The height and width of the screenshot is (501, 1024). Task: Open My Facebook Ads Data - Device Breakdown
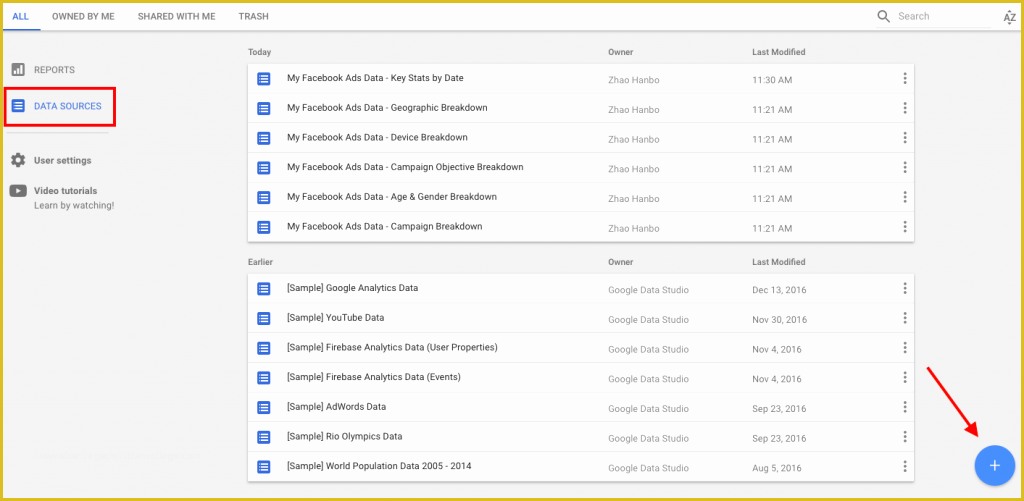377,137
